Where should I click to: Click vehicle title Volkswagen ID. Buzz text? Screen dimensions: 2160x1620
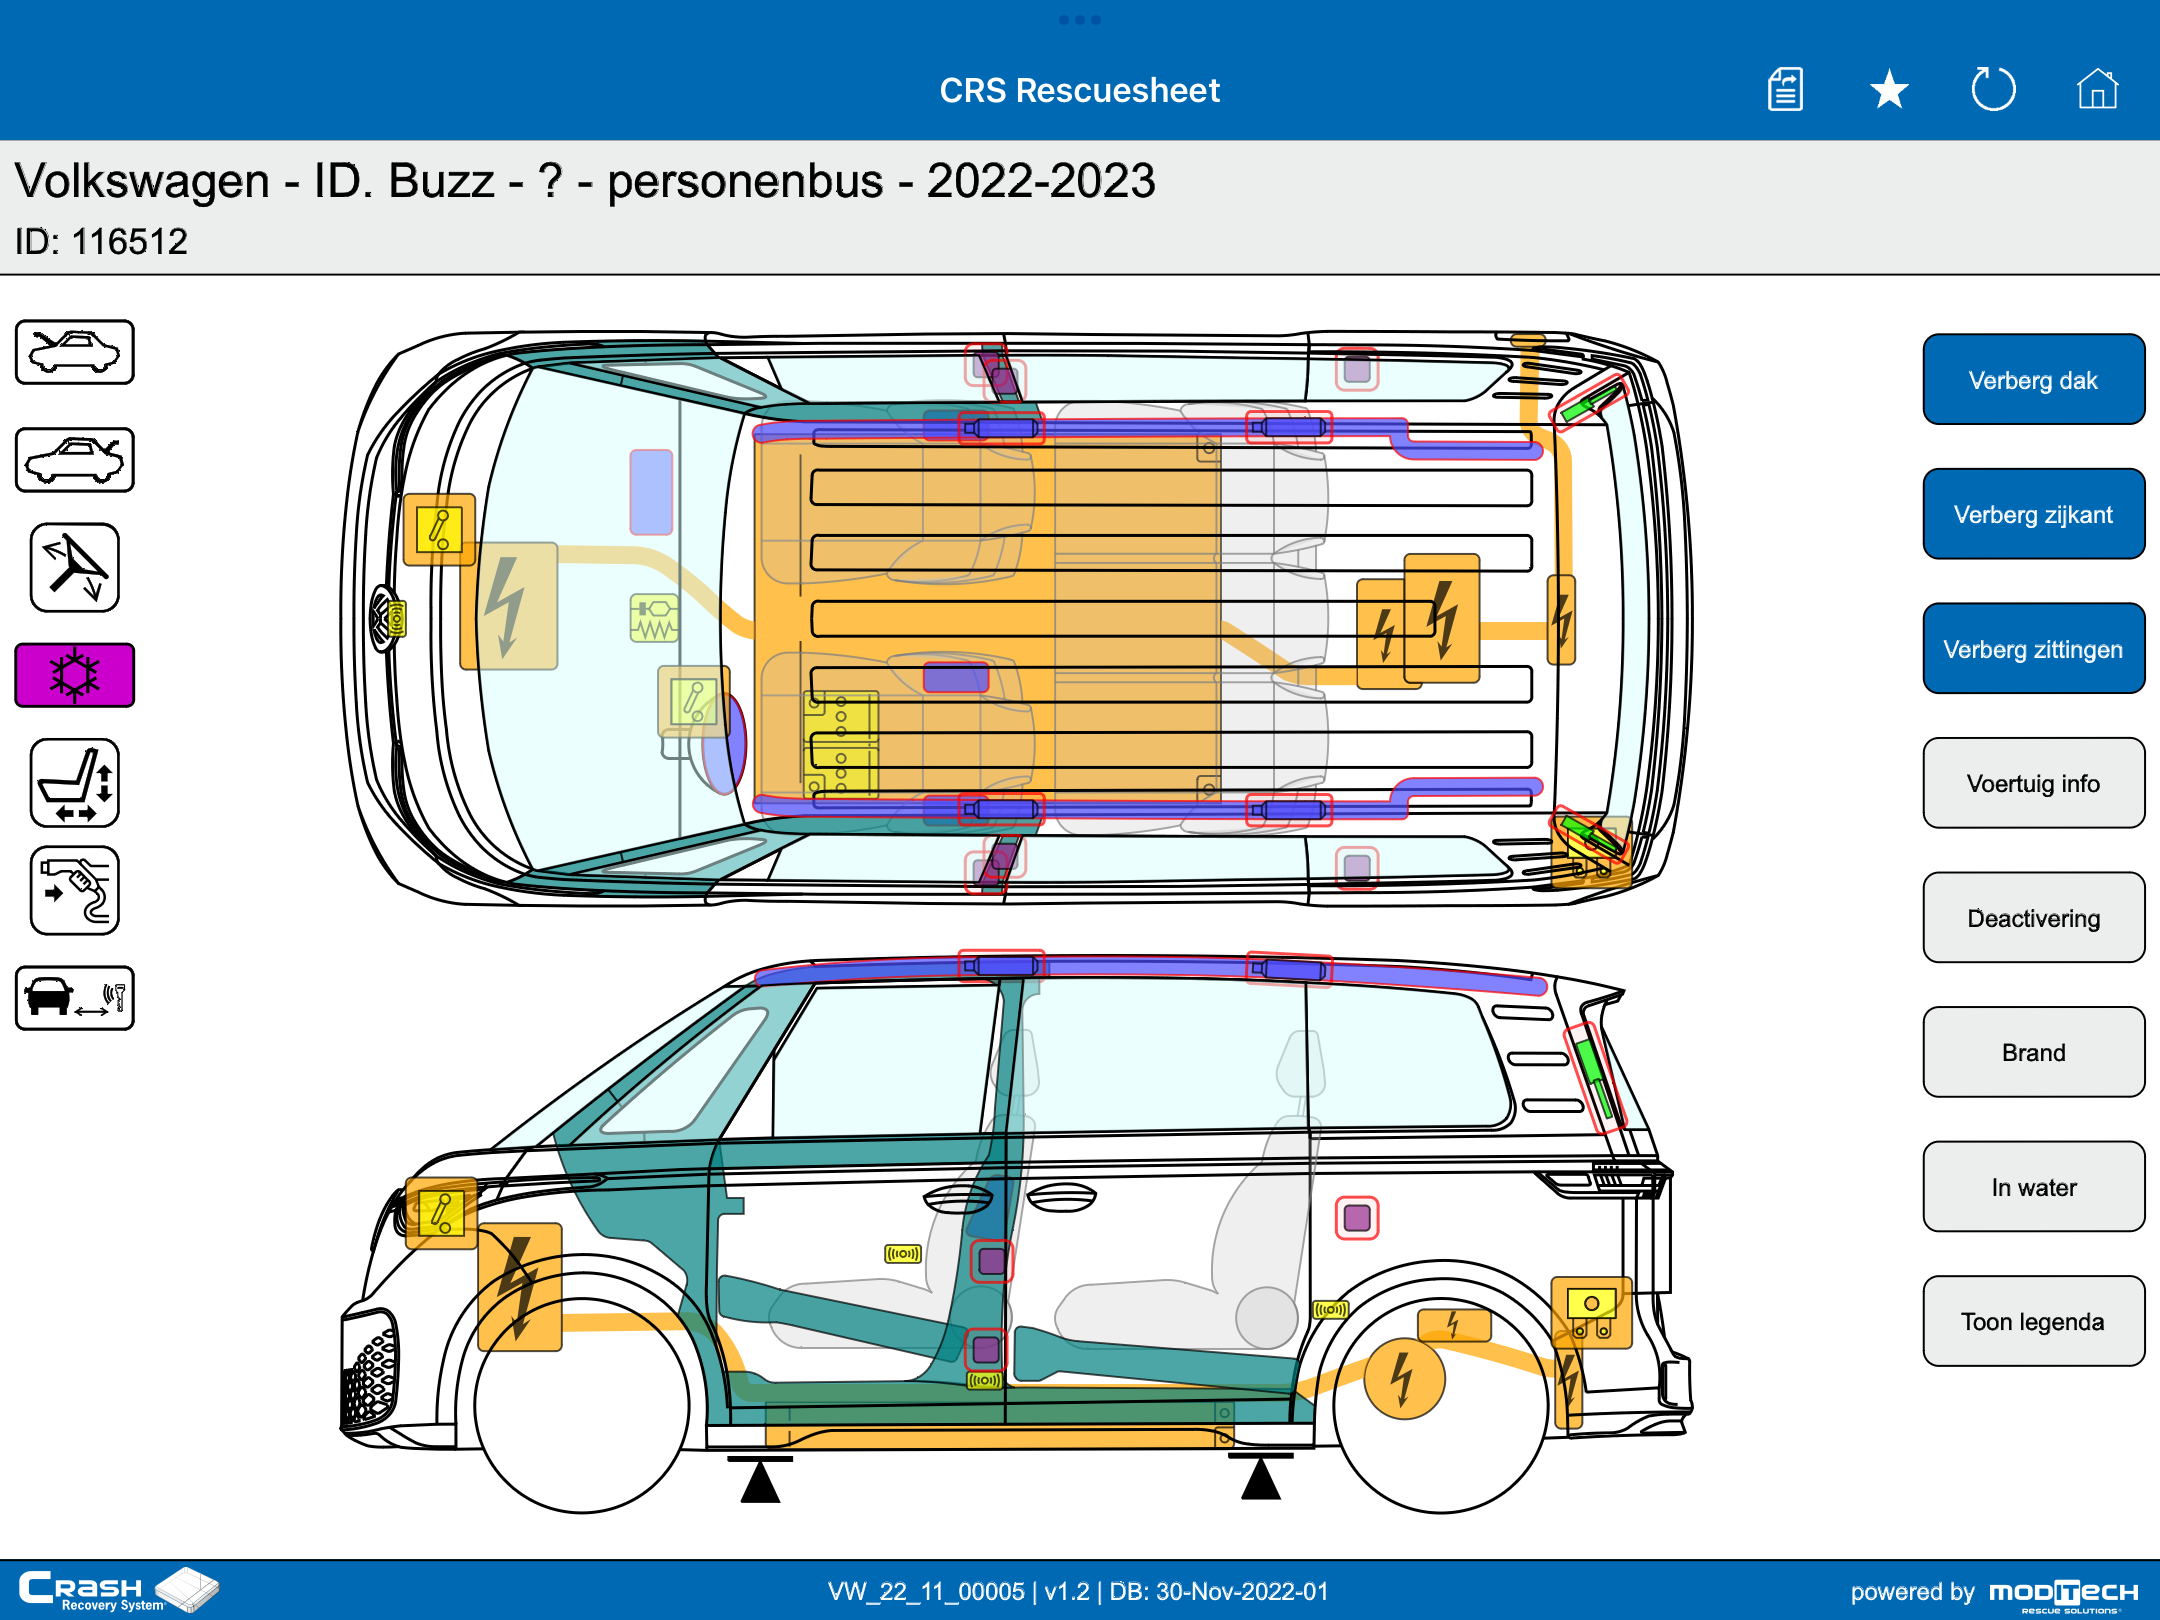[x=585, y=181]
